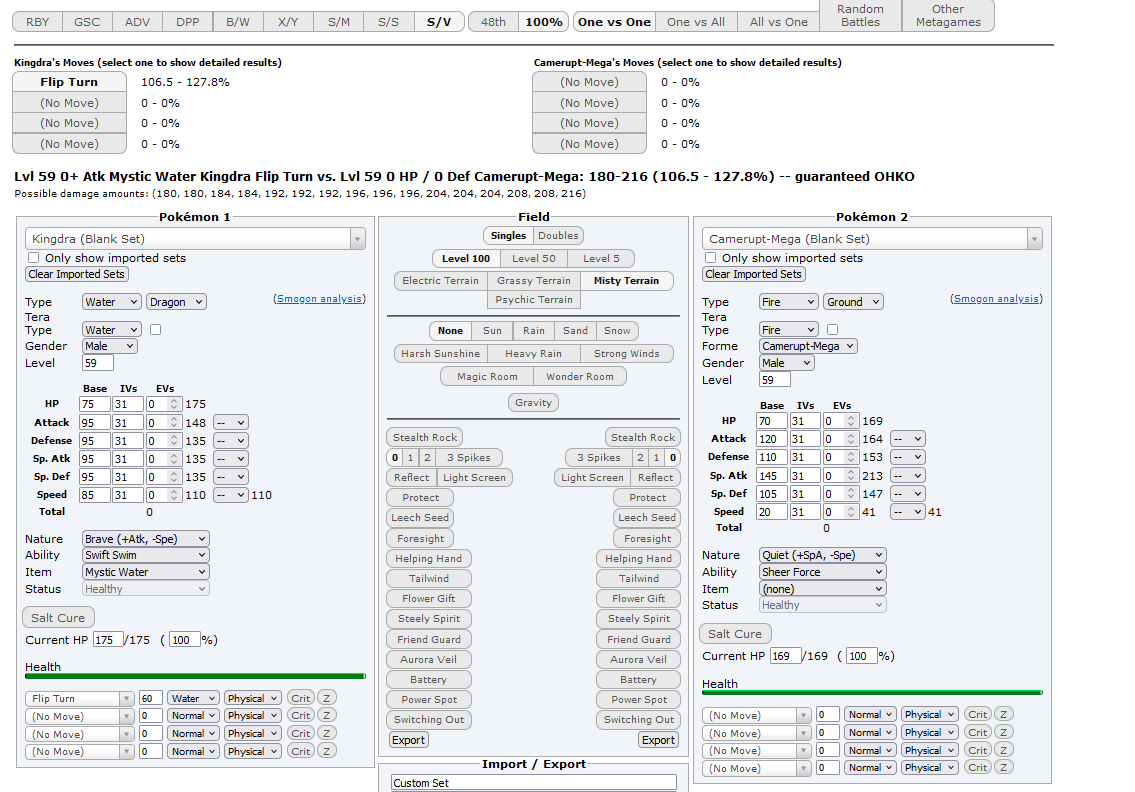
Task: Open the X/Y generation tab
Action: tap(288, 22)
